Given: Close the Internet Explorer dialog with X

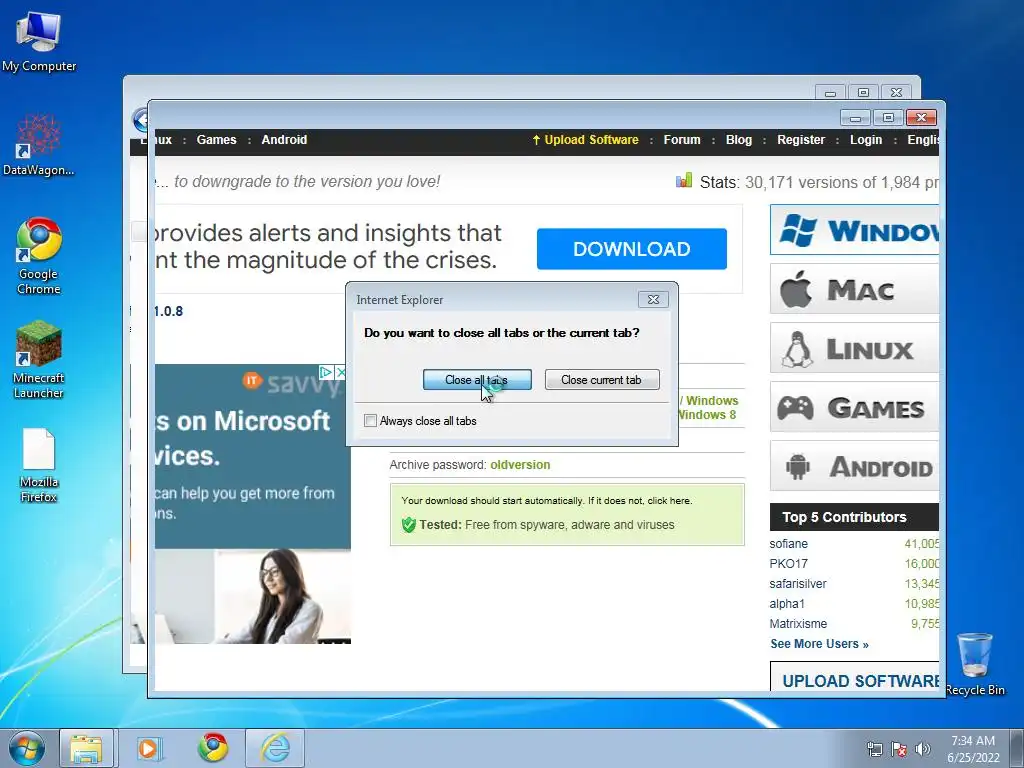Looking at the screenshot, I should pyautogui.click(x=653, y=299).
